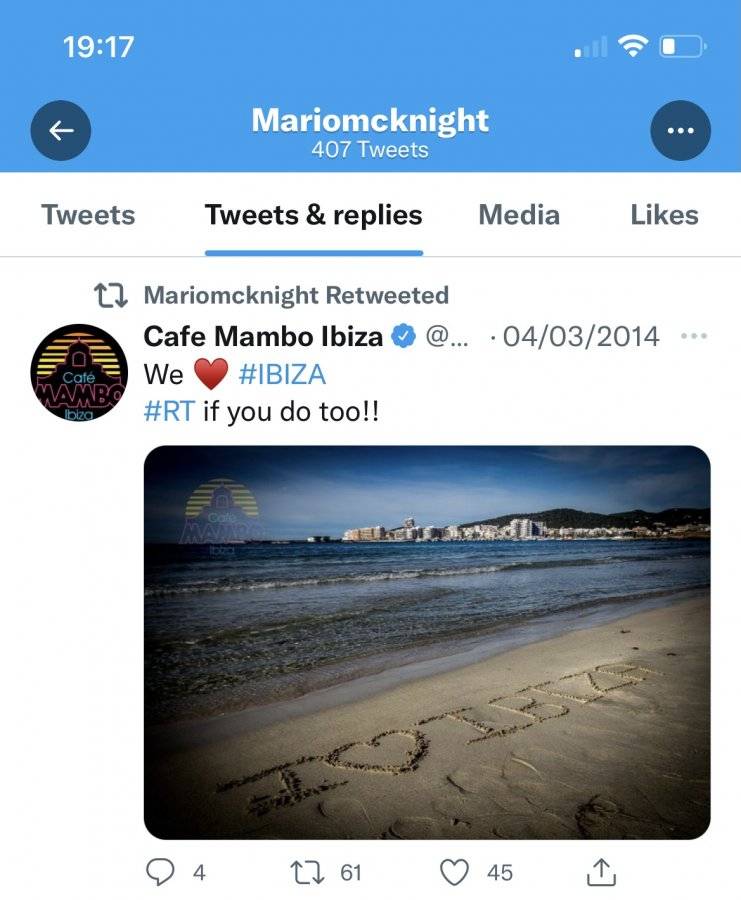Tap the Mariomcknight Retweeted label
This screenshot has height=900, width=741.
pos(296,295)
